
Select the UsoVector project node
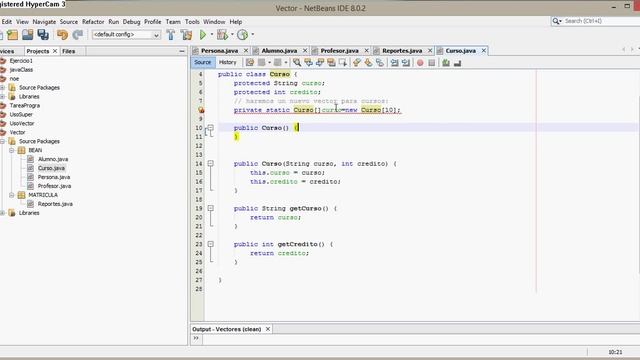(22, 123)
